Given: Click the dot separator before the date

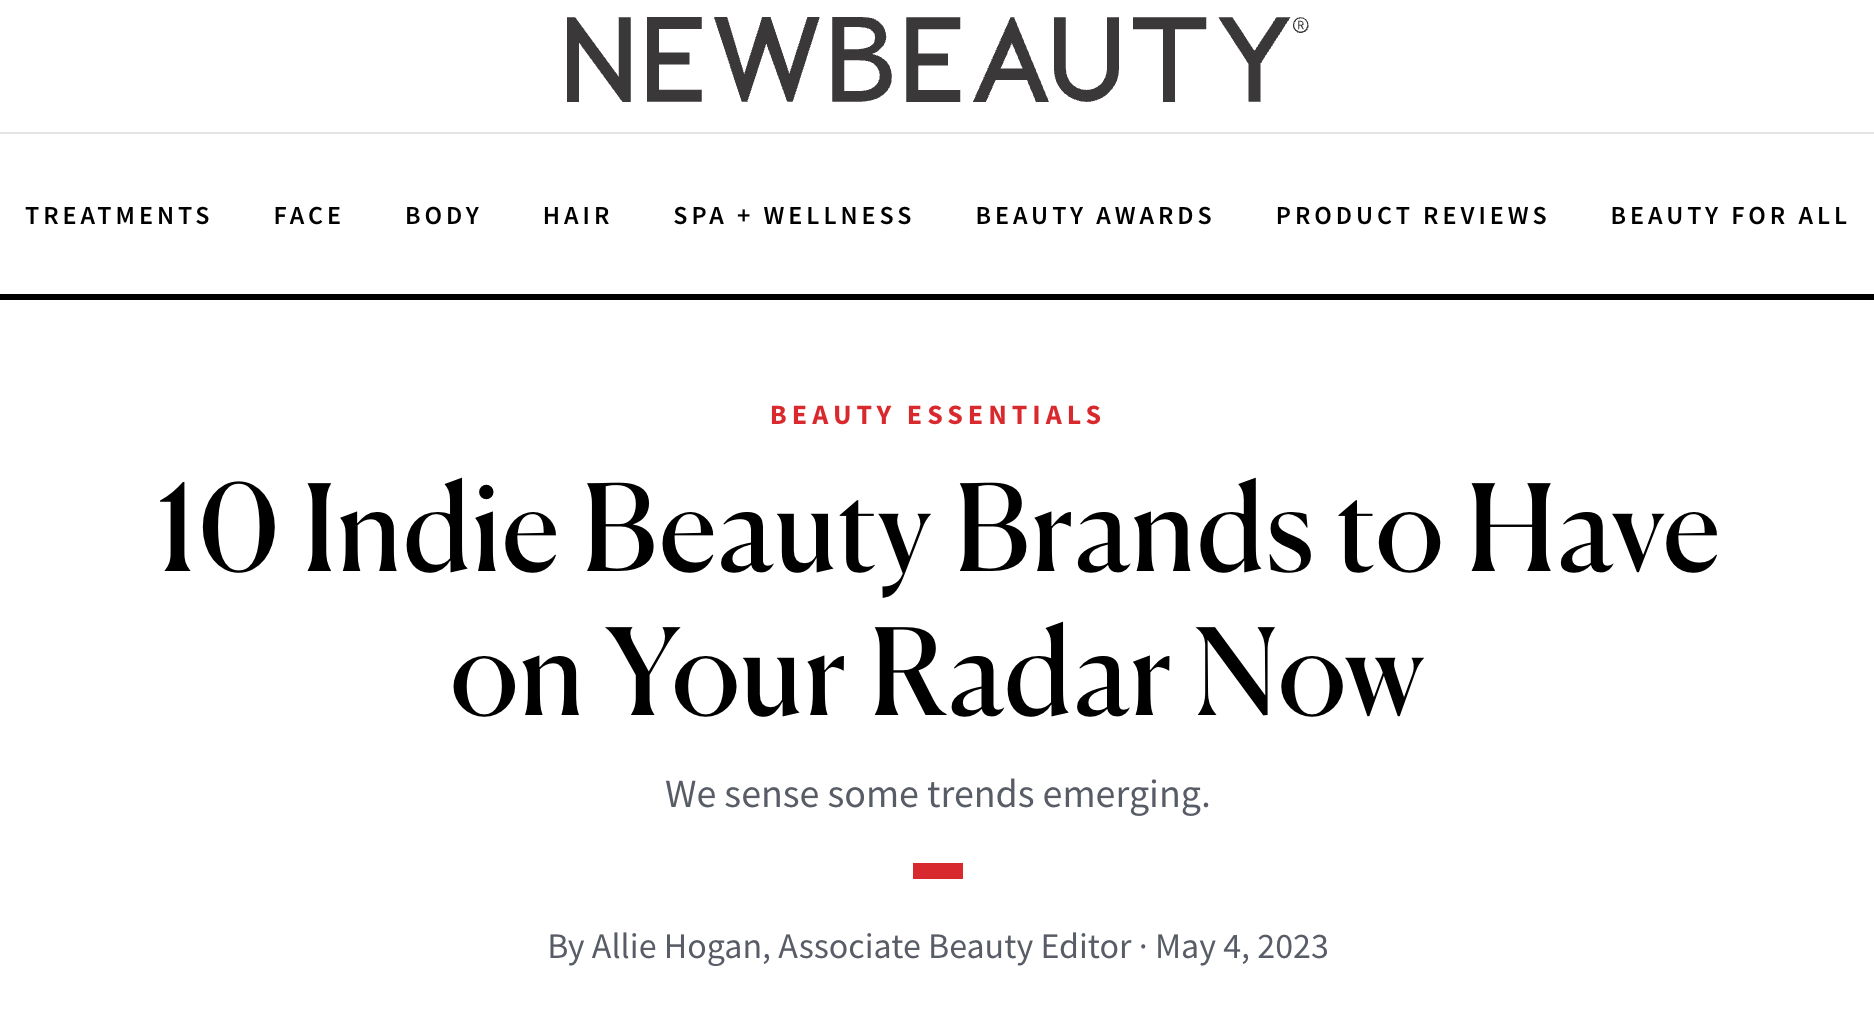Looking at the screenshot, I should tap(1143, 946).
